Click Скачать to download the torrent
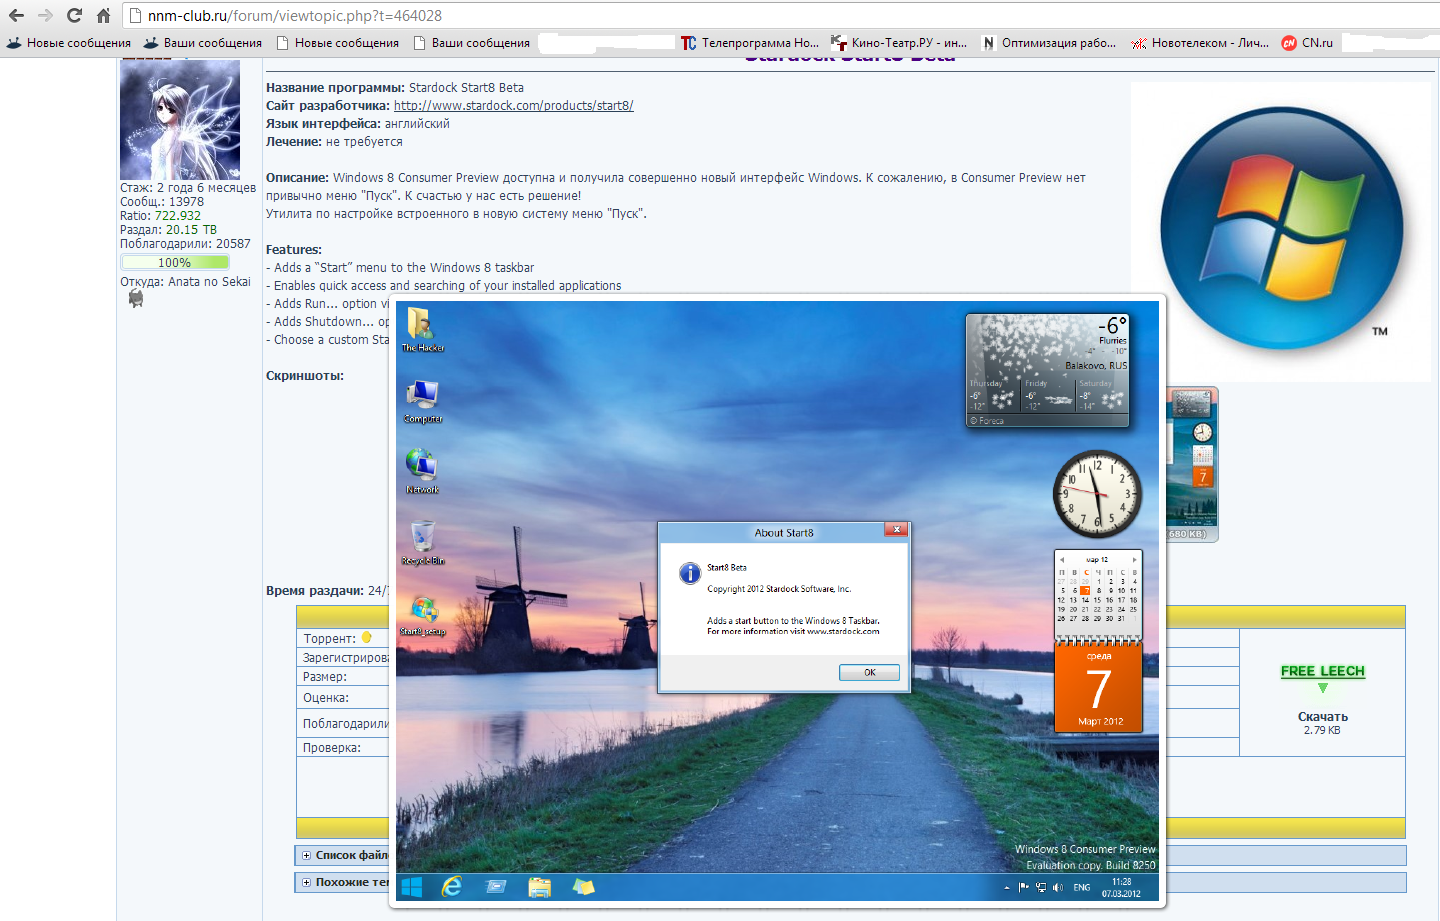Viewport: 1440px width, 921px height. point(1322,717)
